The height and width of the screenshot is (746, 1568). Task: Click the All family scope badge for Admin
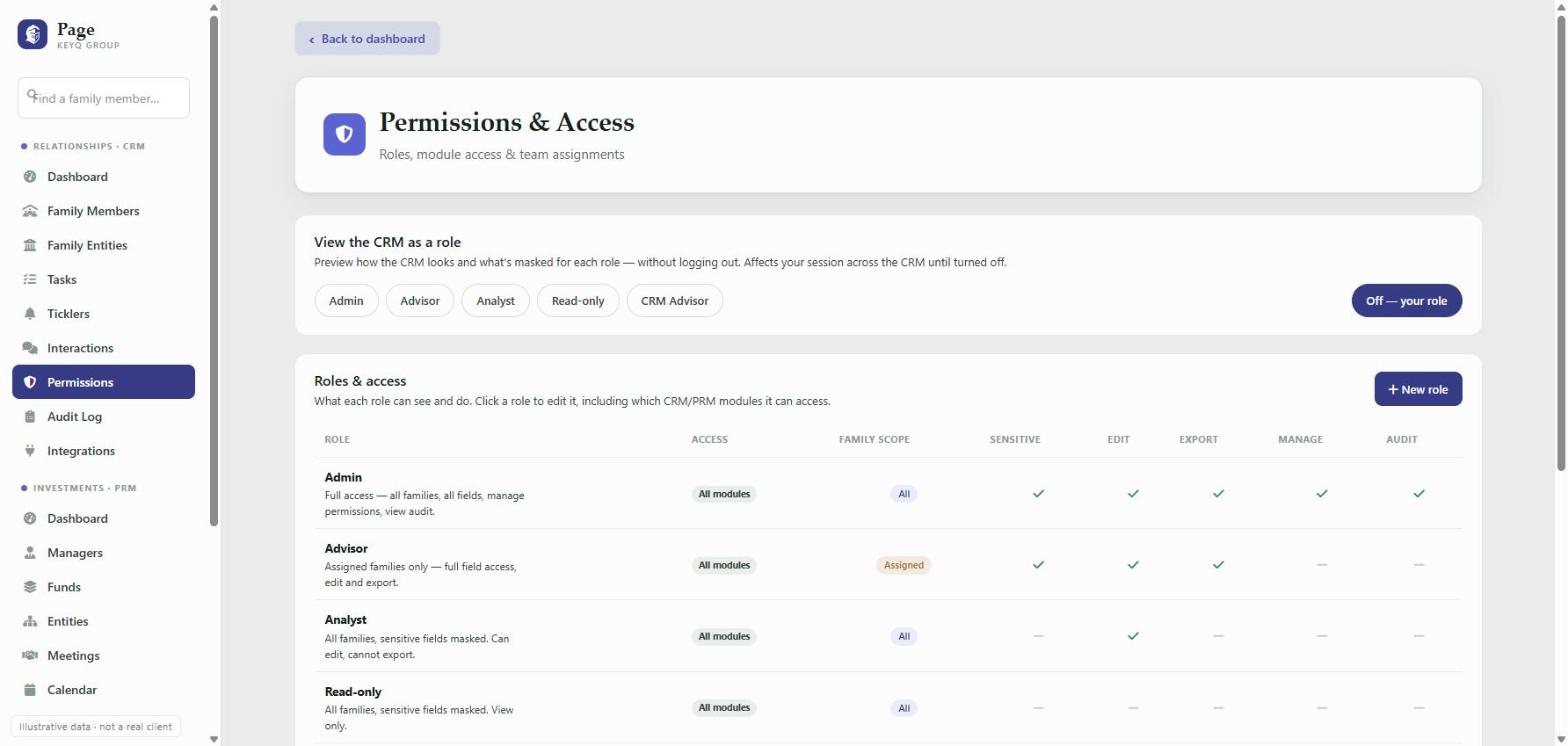pos(904,494)
